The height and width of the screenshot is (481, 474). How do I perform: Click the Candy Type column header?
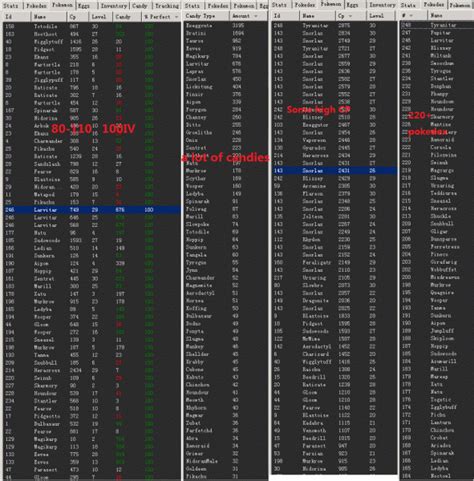pyautogui.click(x=206, y=16)
